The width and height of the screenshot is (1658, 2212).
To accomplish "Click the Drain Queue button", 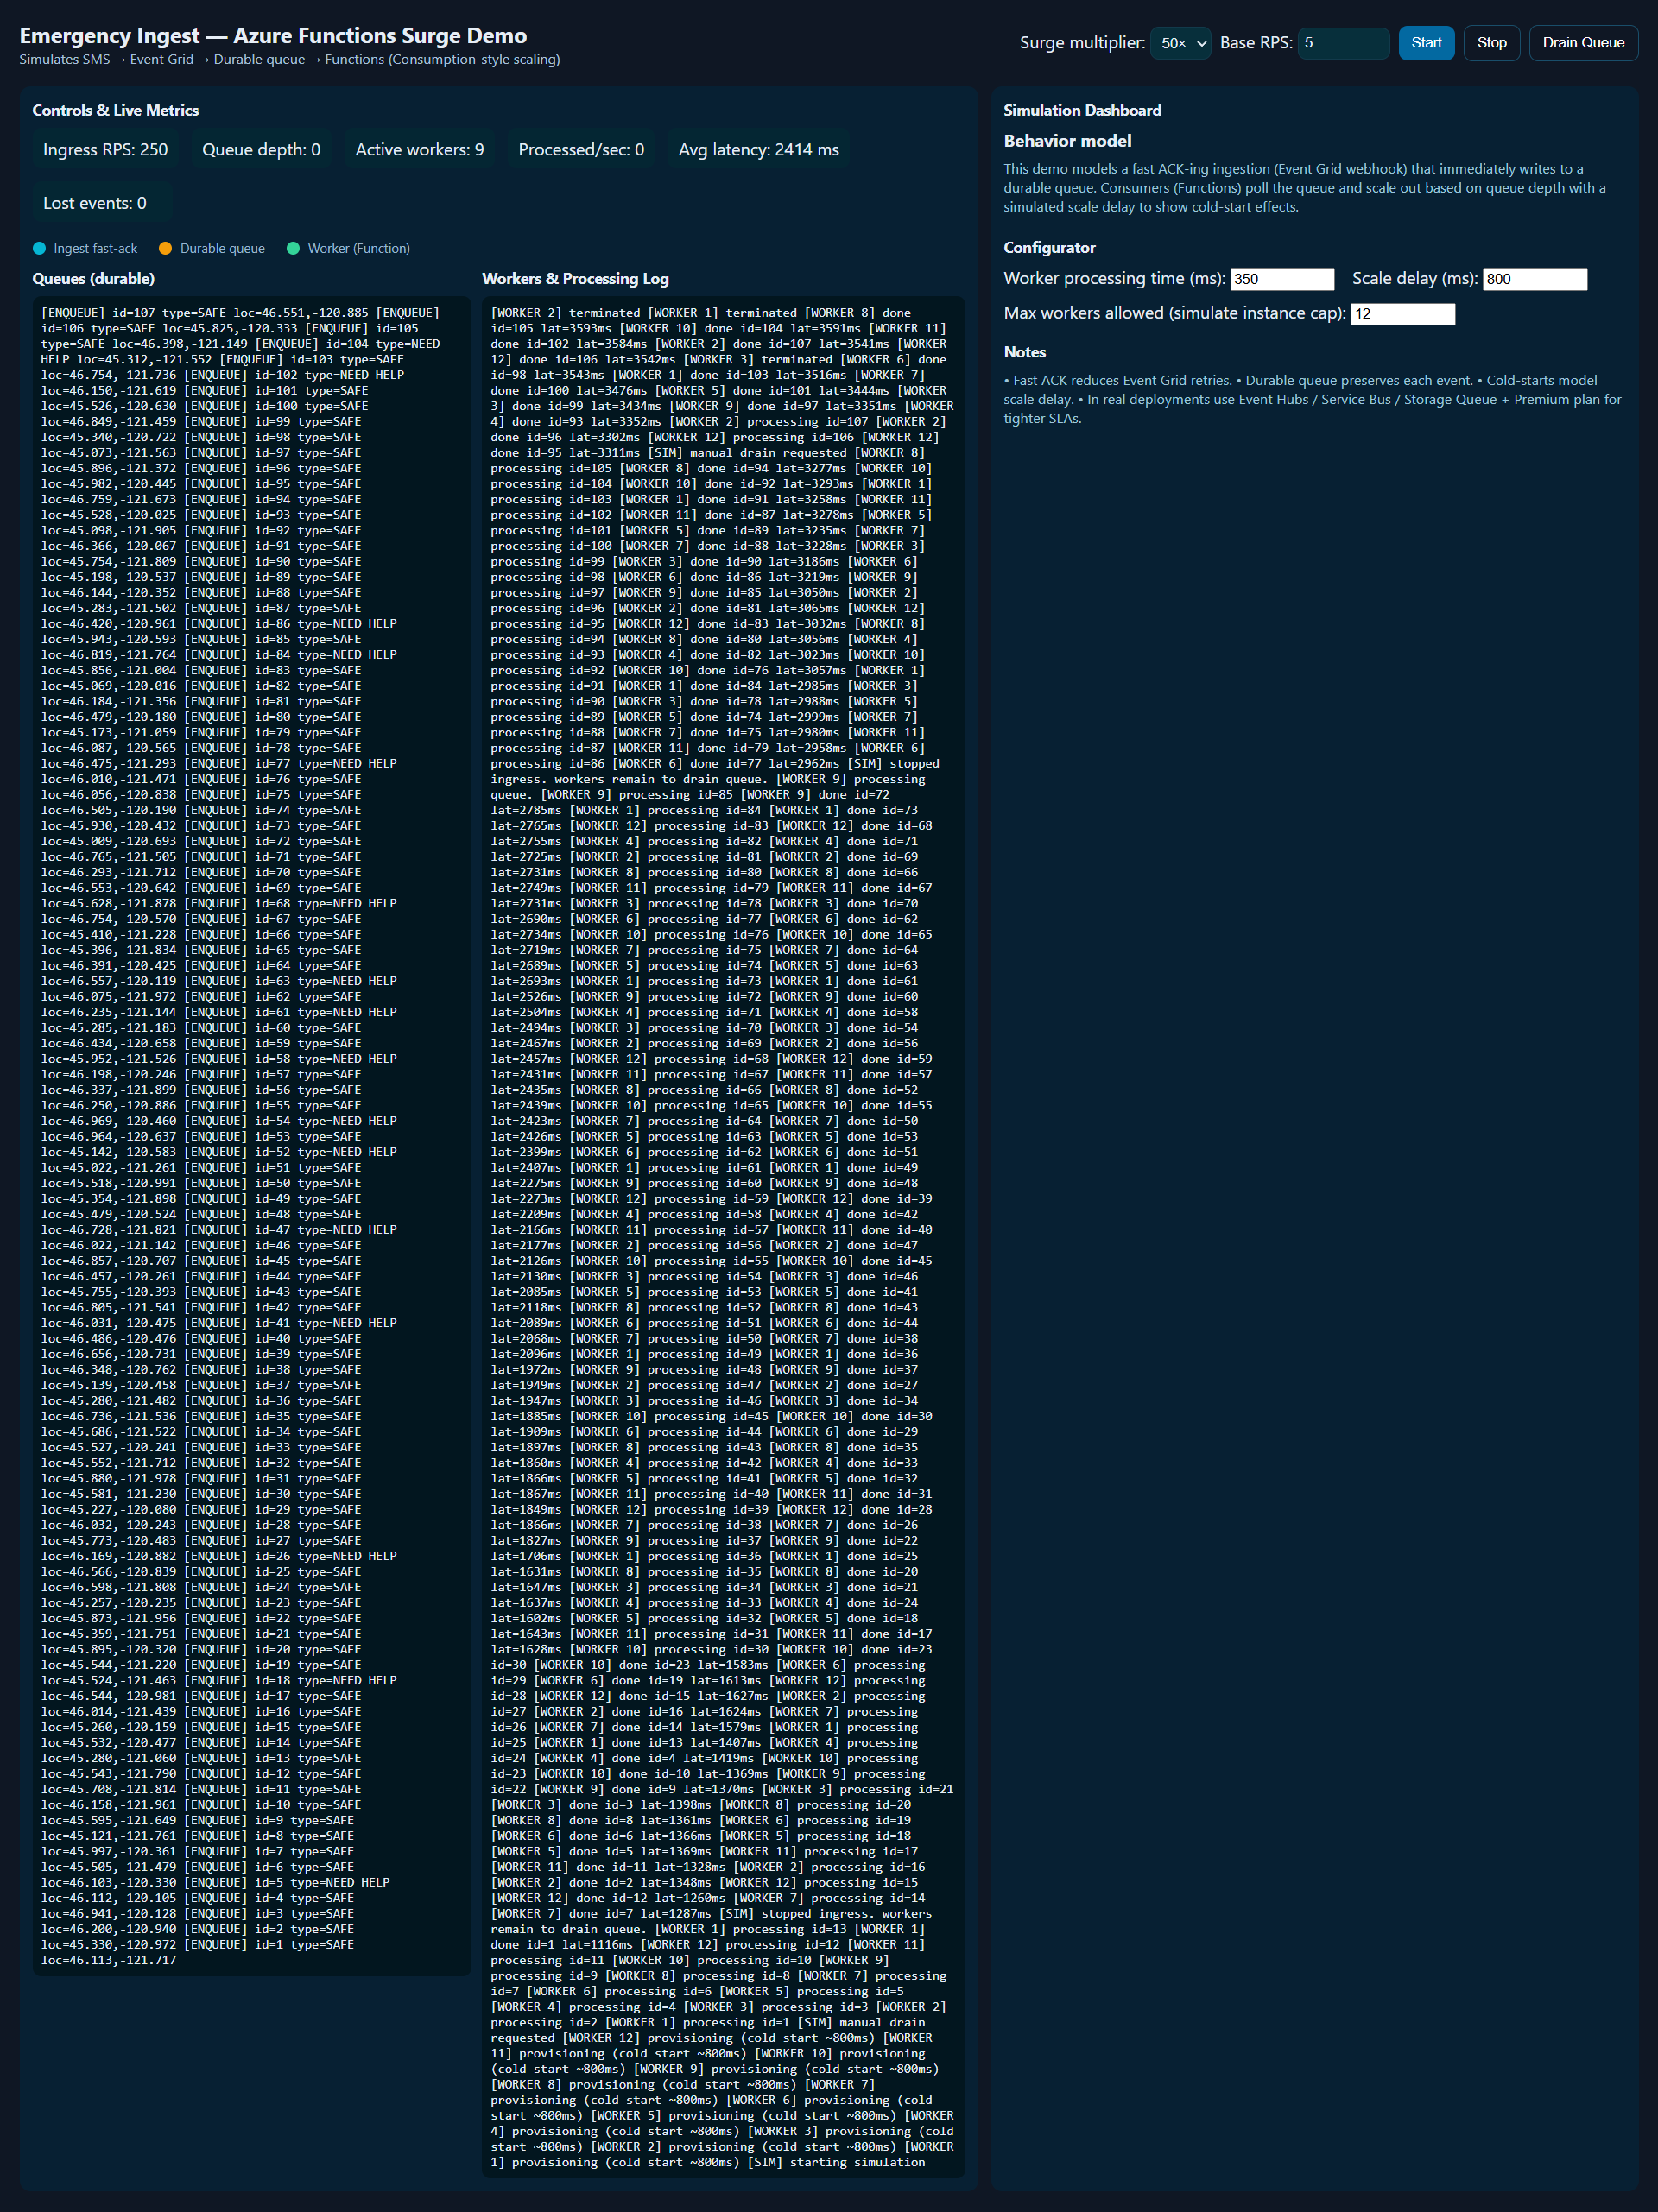I will 1582,43.
